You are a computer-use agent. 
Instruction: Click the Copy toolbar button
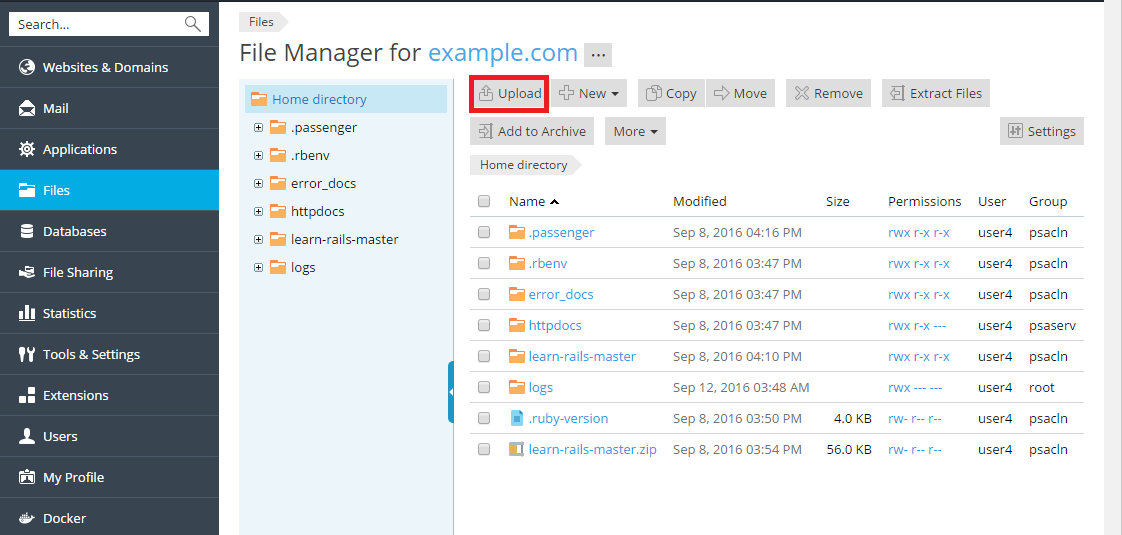(671, 94)
